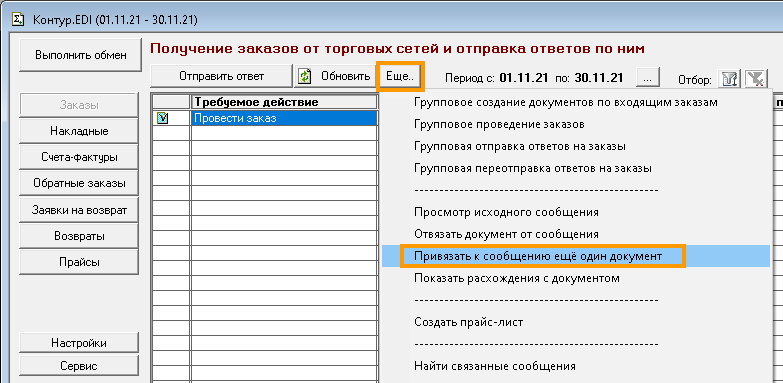Click the period end date 30.11.21
The width and height of the screenshot is (783, 383).
[x=599, y=78]
